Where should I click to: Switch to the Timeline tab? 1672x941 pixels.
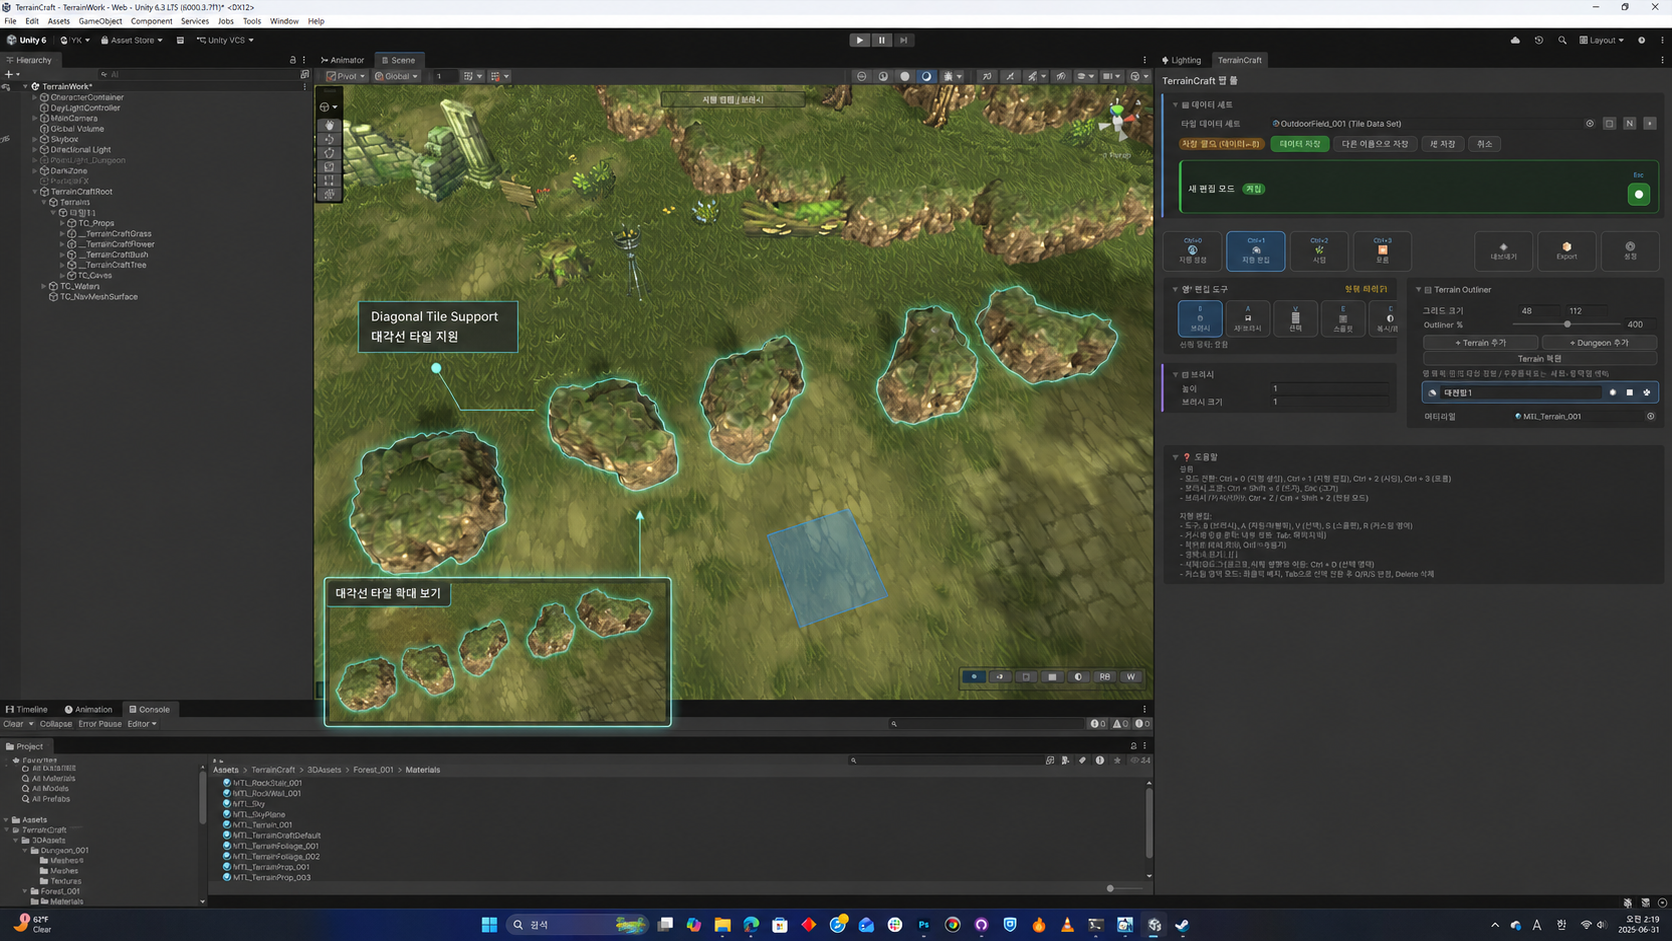click(26, 709)
